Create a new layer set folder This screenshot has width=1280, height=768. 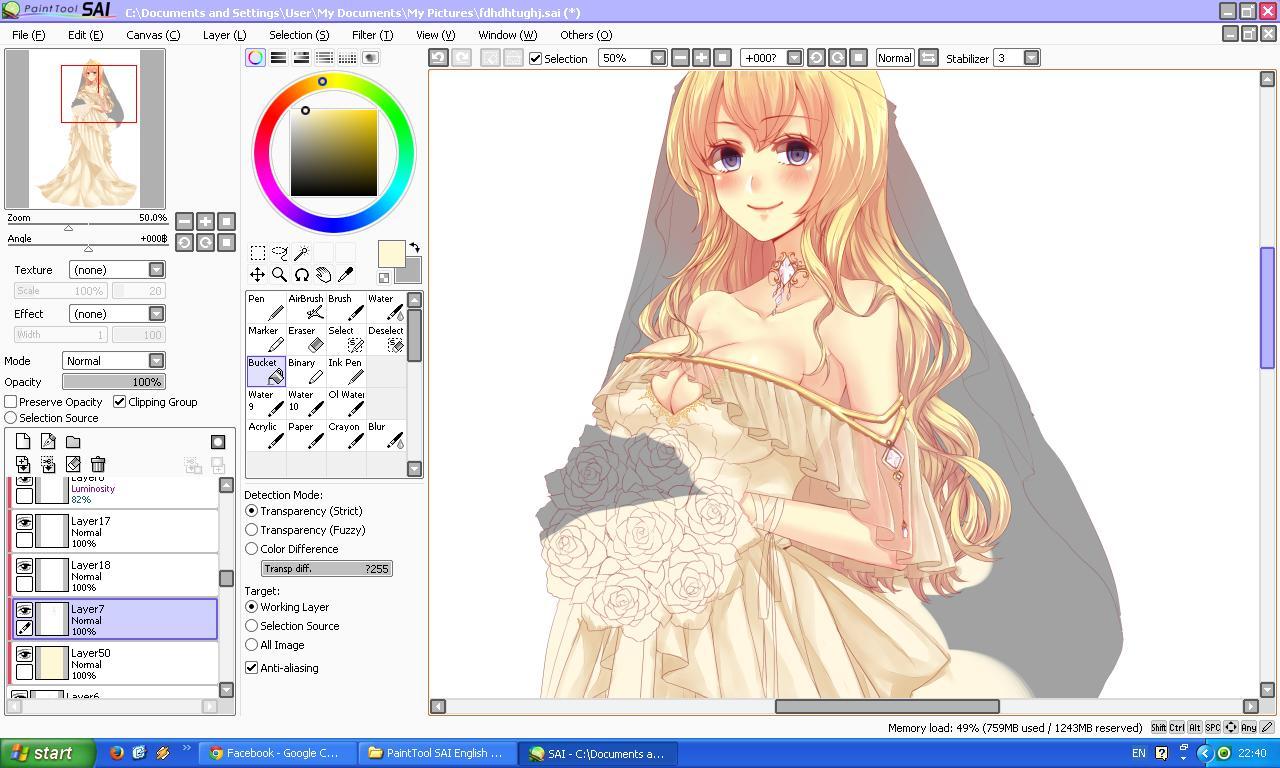tap(73, 442)
